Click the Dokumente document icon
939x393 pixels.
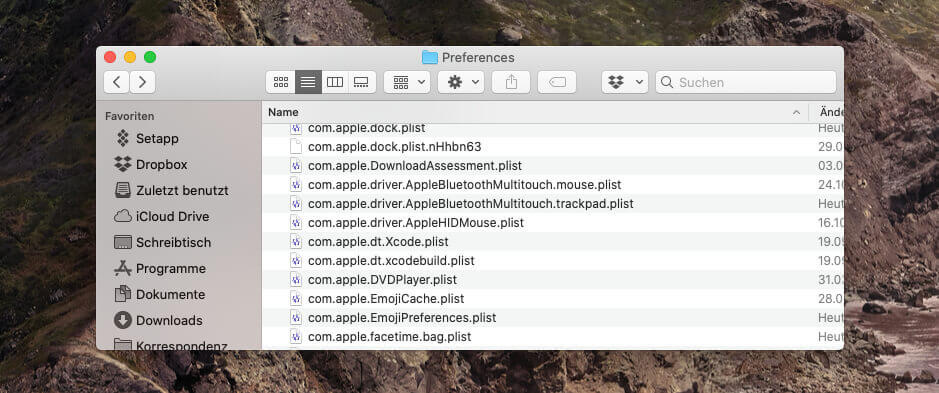click(x=123, y=294)
